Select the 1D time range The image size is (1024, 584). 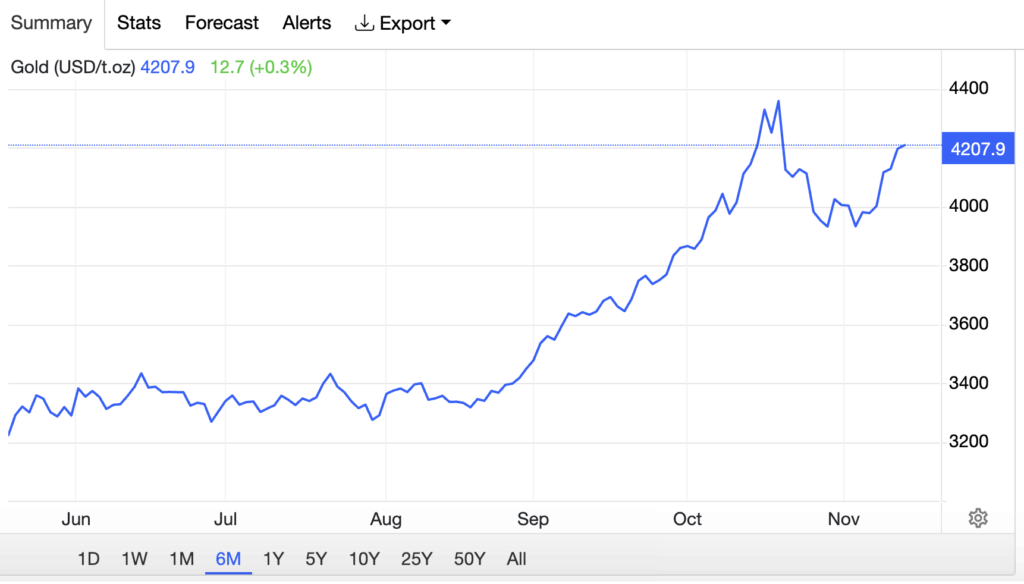[x=89, y=559]
